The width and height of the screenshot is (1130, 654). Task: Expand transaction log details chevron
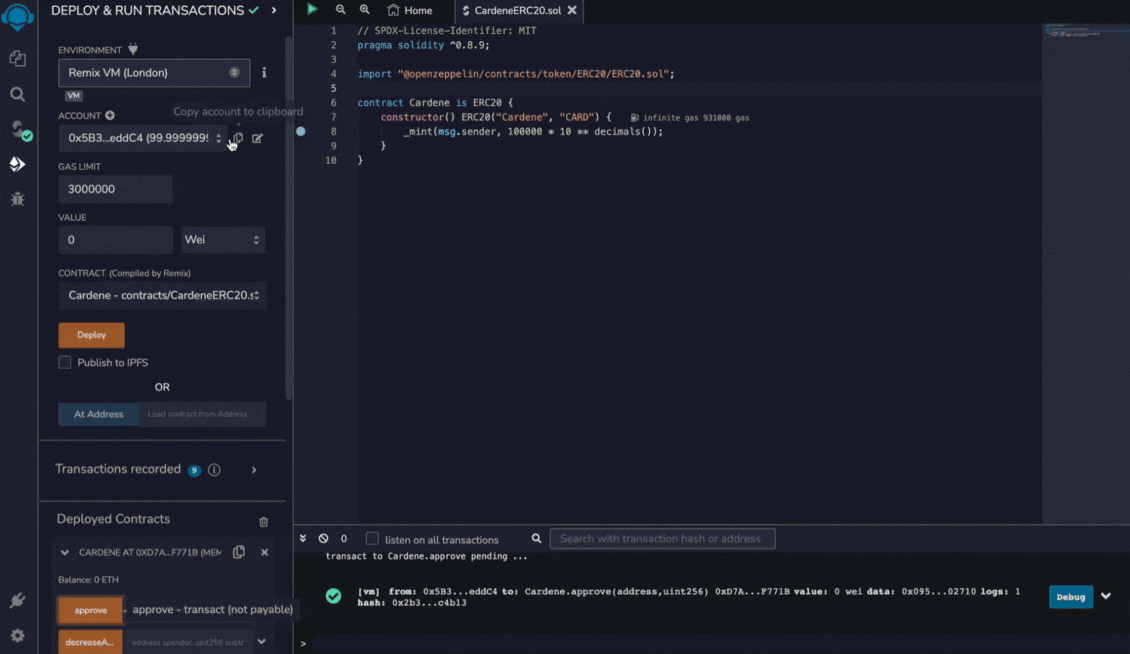point(1106,596)
